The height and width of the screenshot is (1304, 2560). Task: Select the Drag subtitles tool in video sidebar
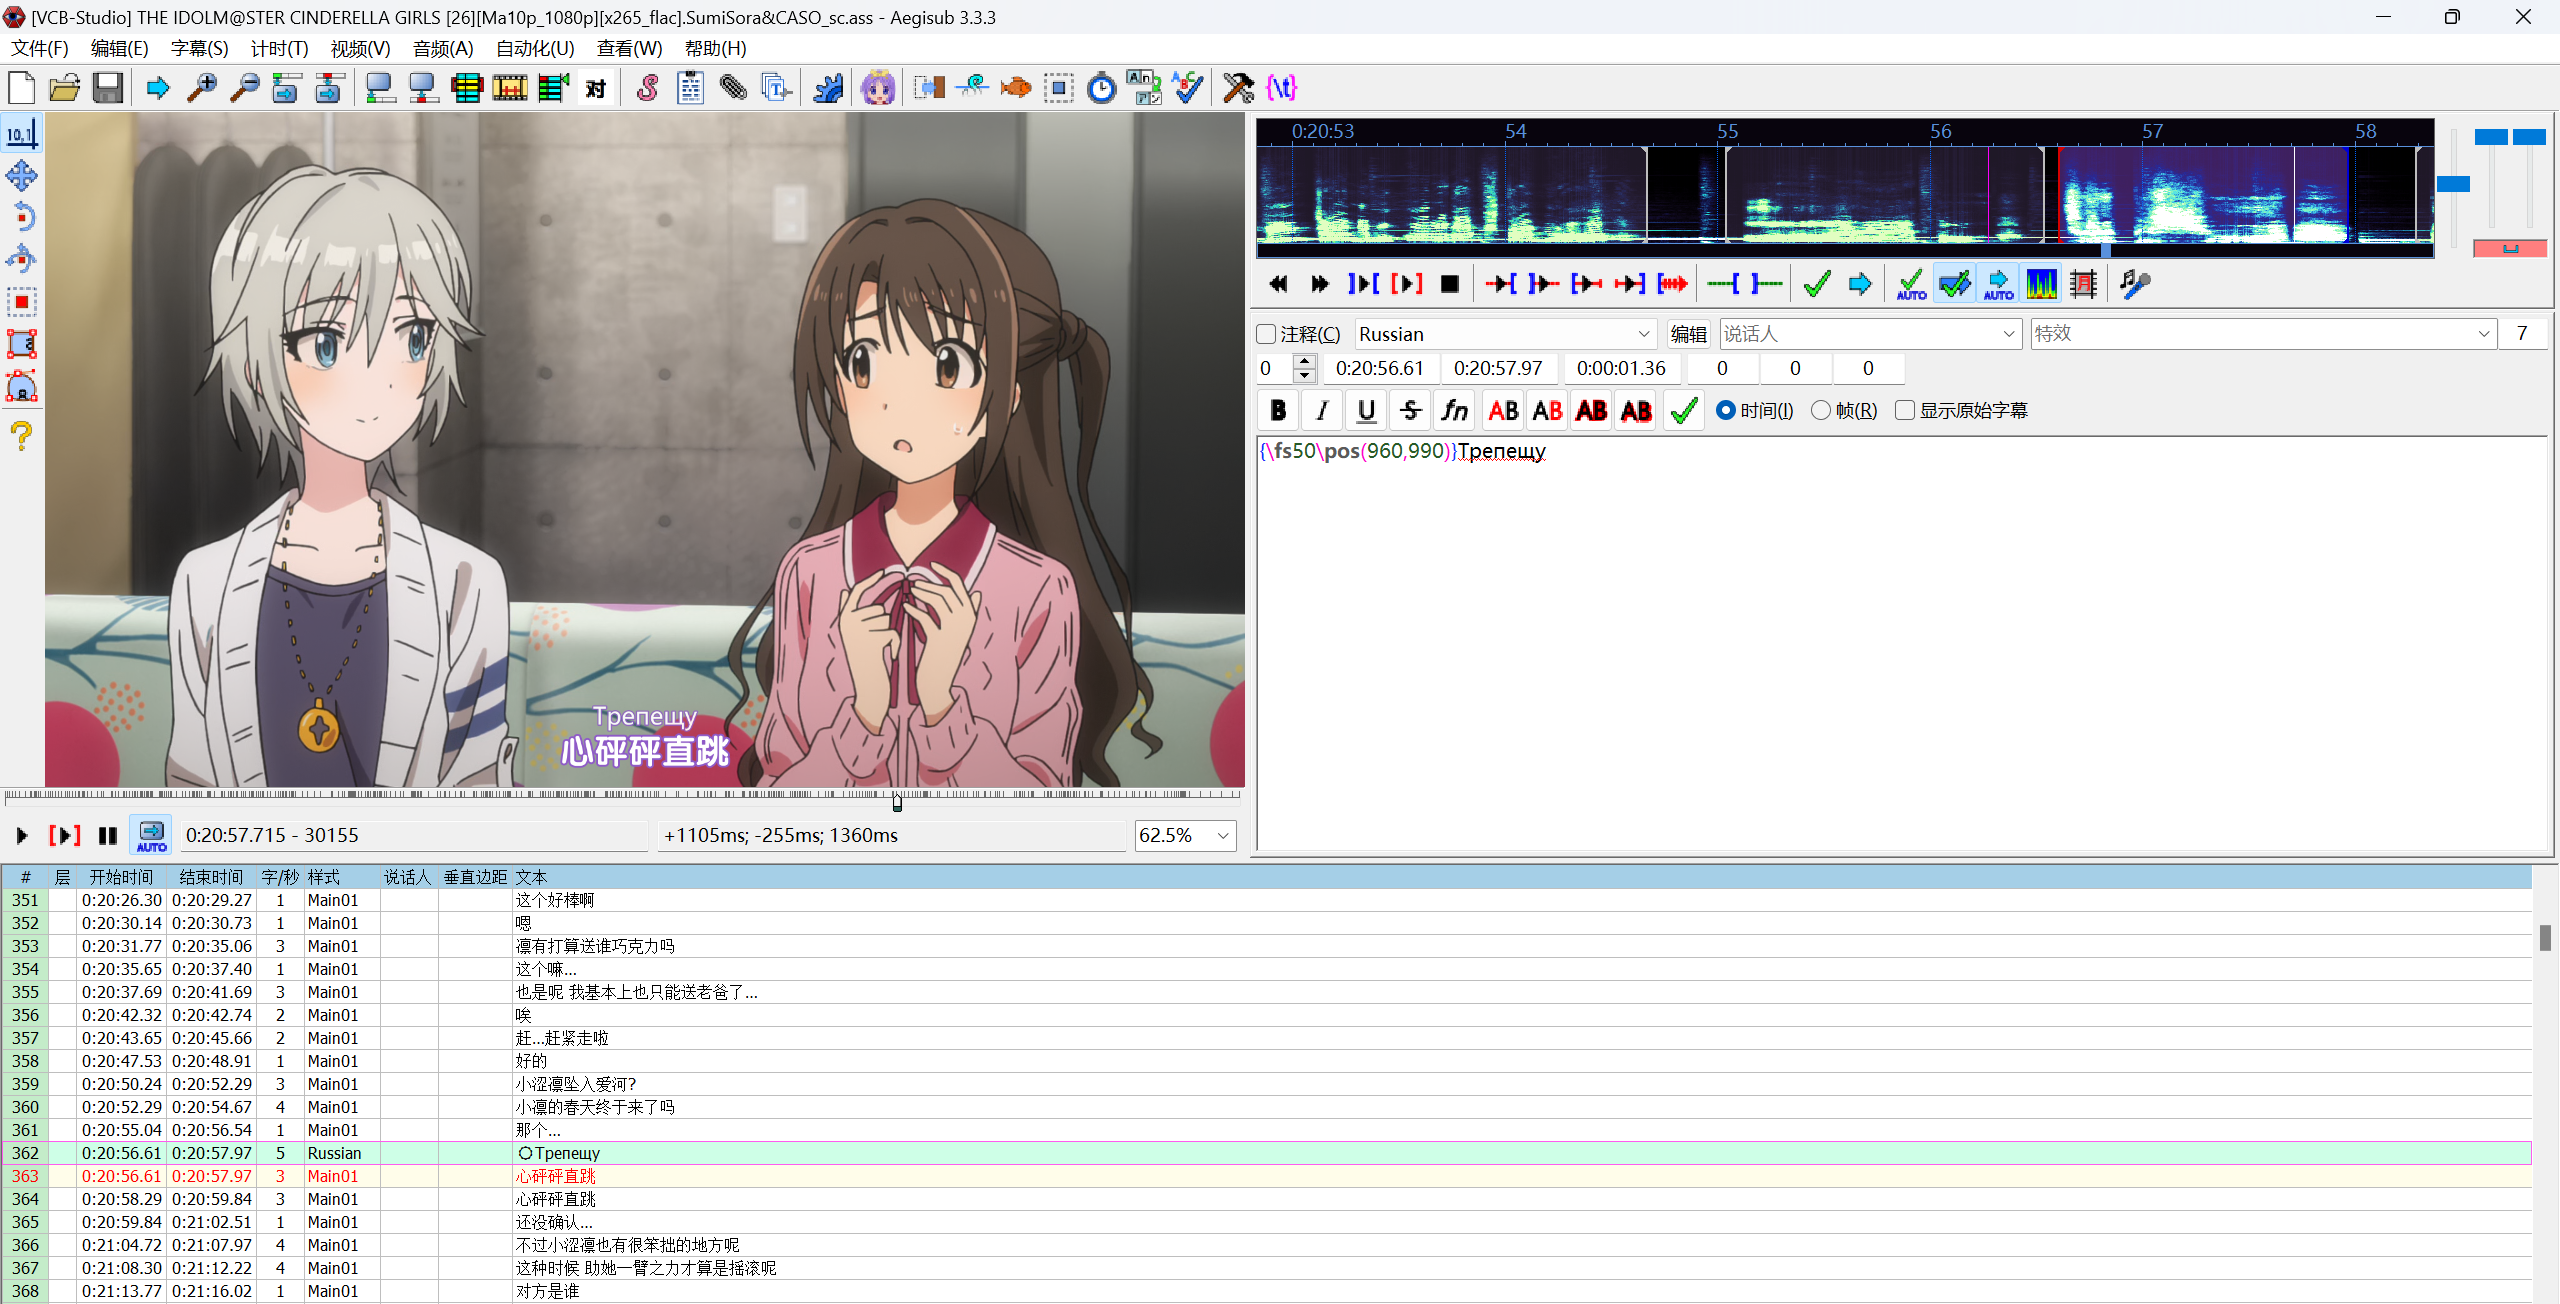(x=21, y=176)
